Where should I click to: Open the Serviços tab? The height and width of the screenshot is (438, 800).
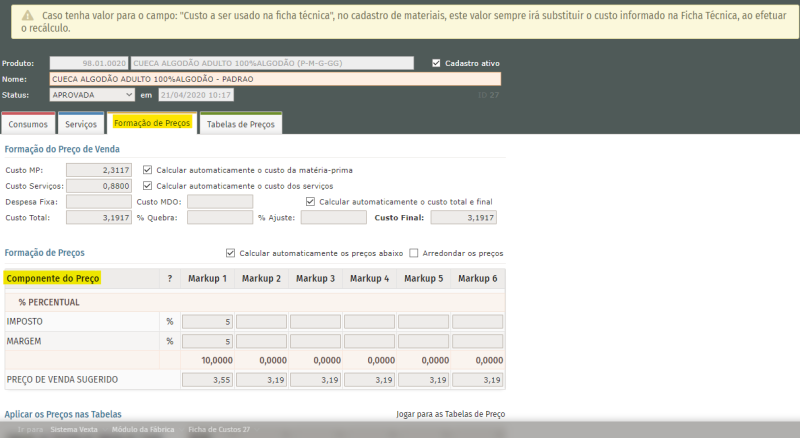tap(81, 124)
